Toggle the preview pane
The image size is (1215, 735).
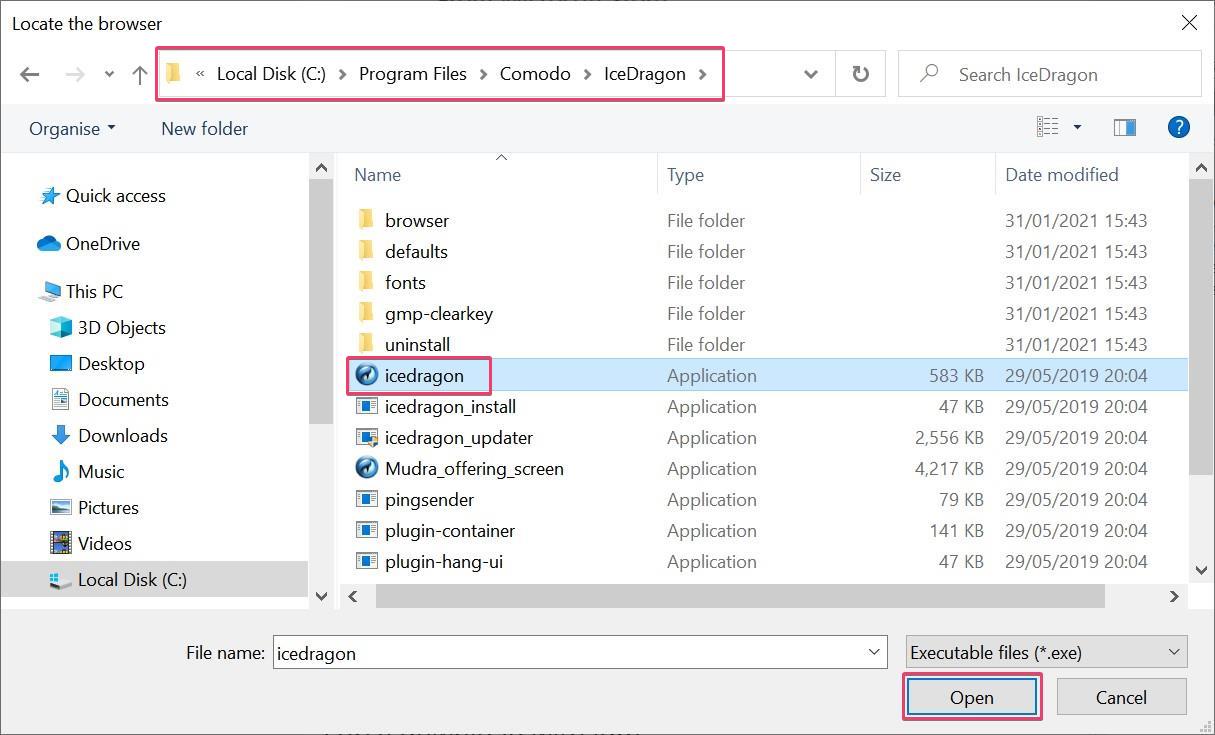pos(1124,127)
